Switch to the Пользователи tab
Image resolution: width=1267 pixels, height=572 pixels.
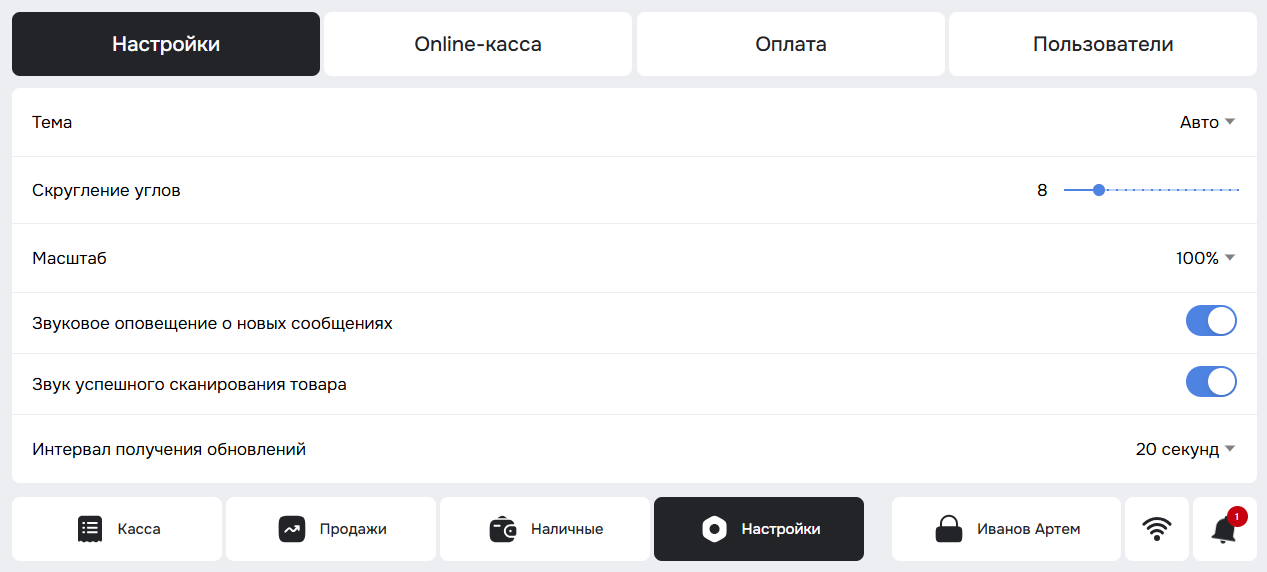1103,44
